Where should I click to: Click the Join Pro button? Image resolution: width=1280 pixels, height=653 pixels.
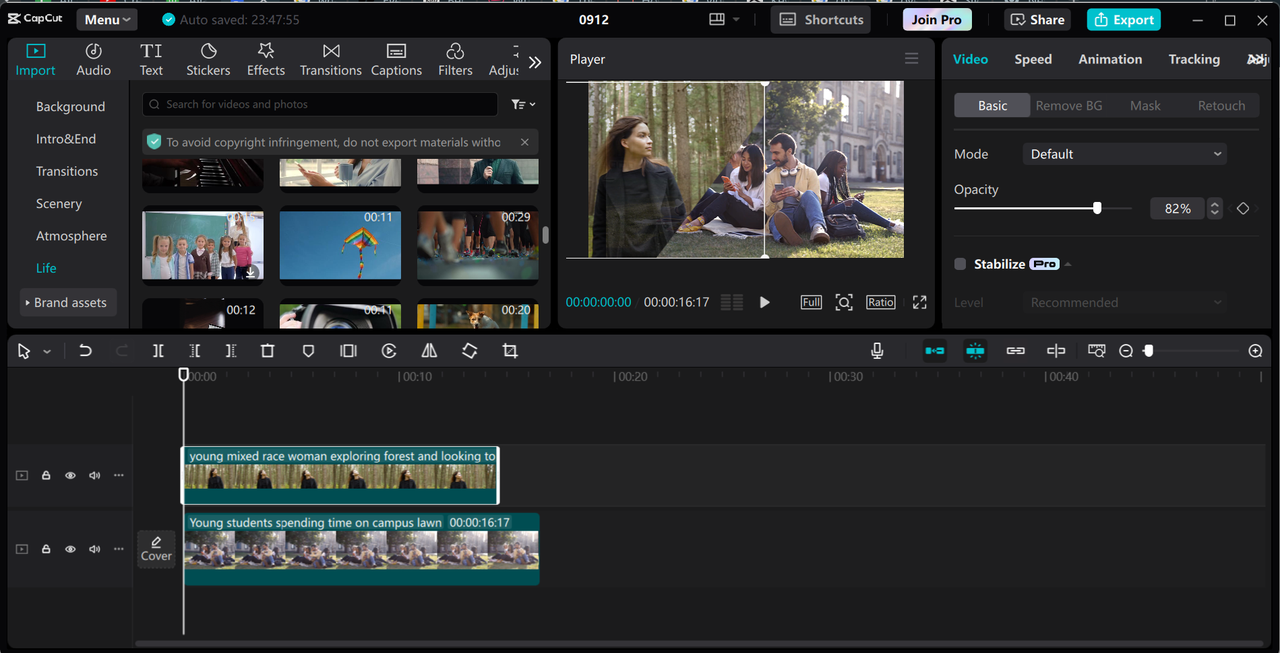[x=937, y=20]
